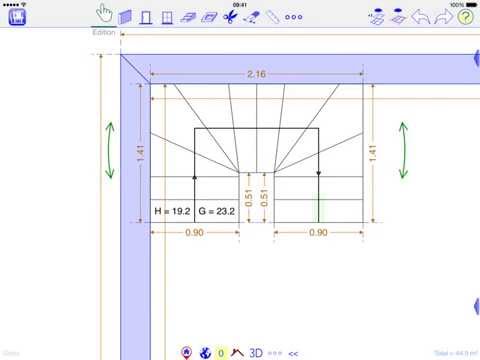
Task: Select the left 0.90 flight width dimension
Action: 194,232
